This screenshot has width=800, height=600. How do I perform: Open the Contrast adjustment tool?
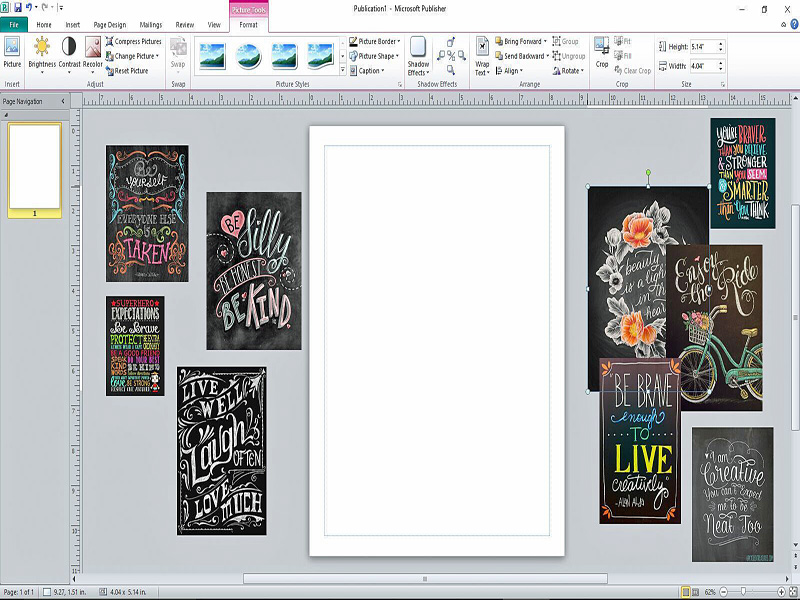(x=69, y=54)
